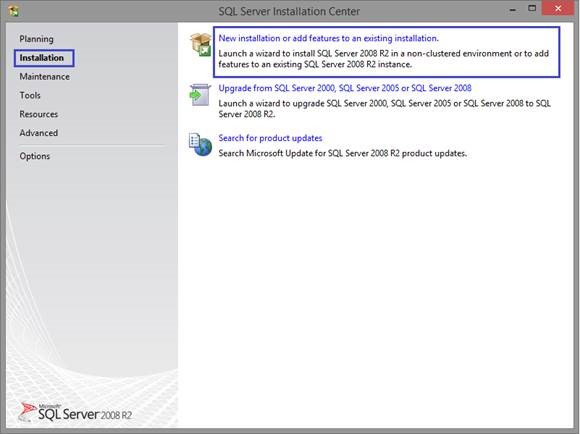
Task: Open Search for product updates link
Action: (x=270, y=138)
